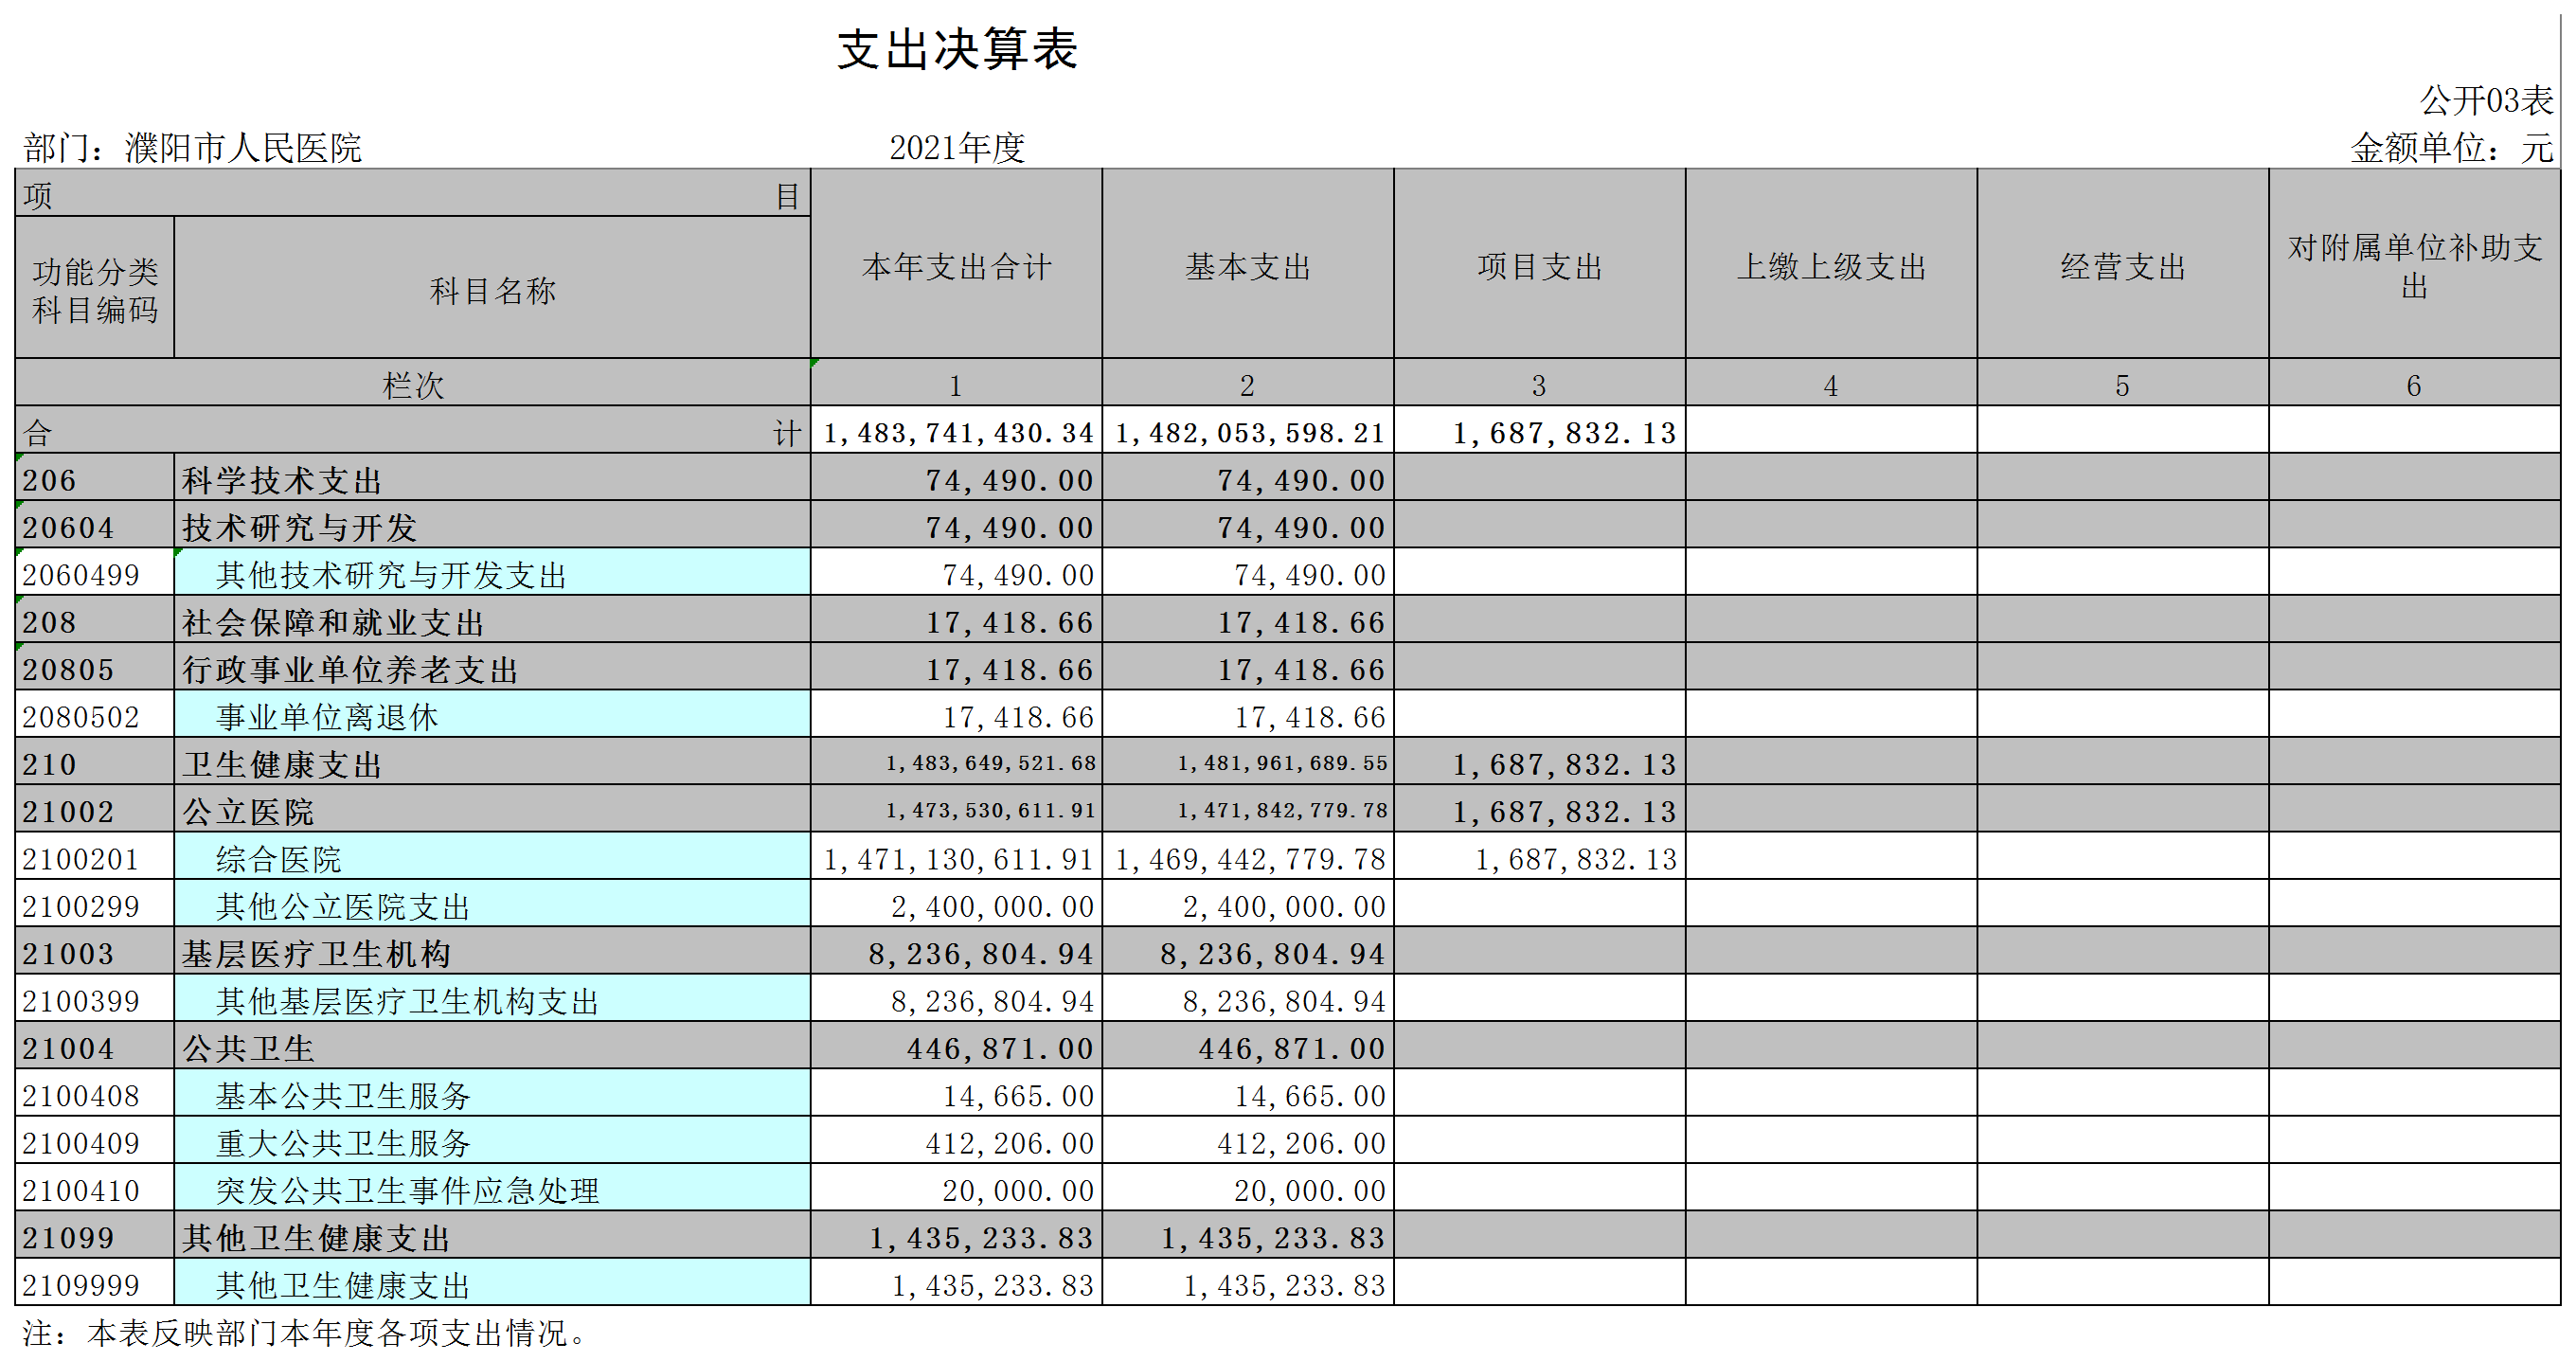
Task: Select the 功能分类科目编码 header cell
Action: click(x=95, y=290)
